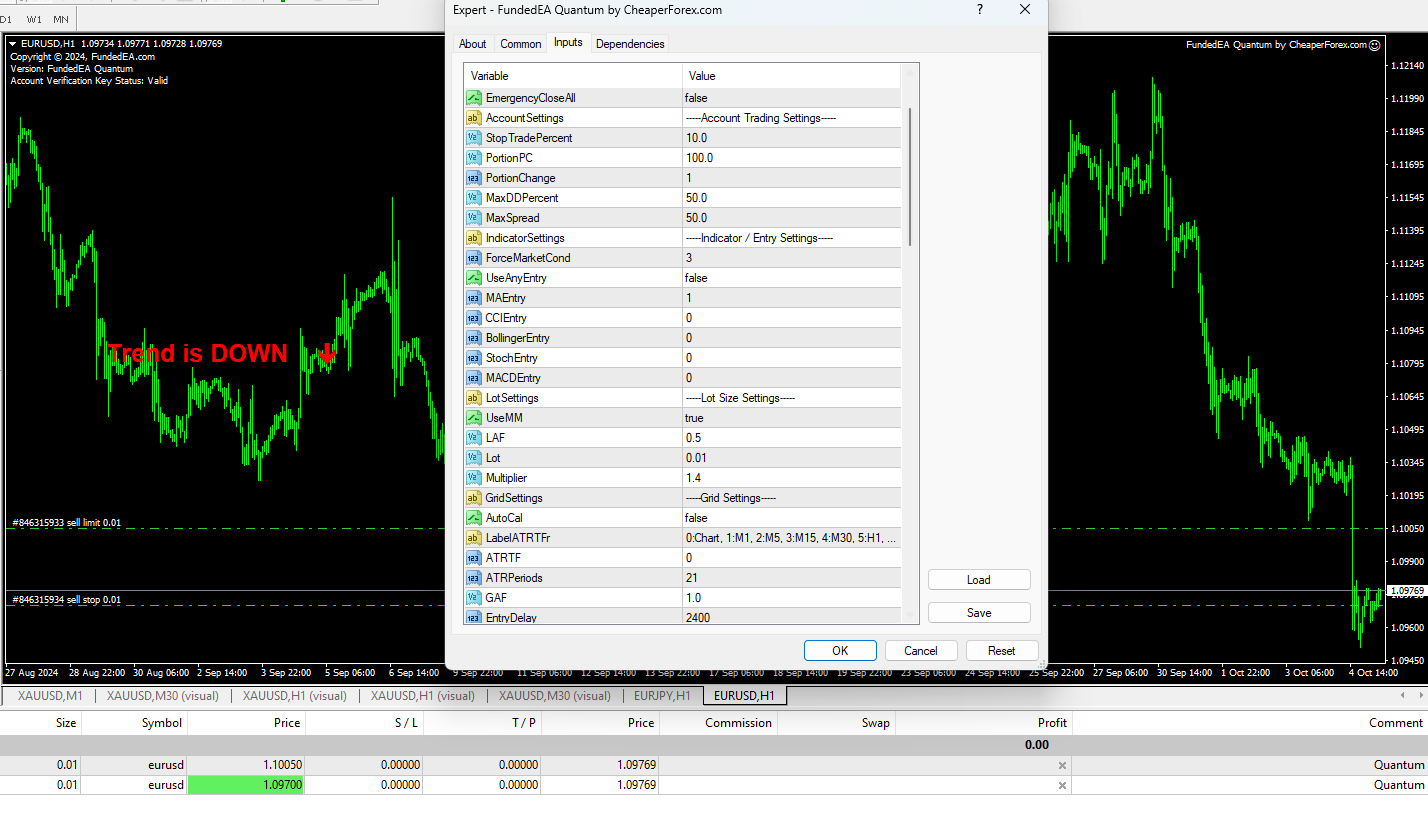Select the W1 timeframe button
This screenshot has width=1428, height=829.
pos(34,19)
